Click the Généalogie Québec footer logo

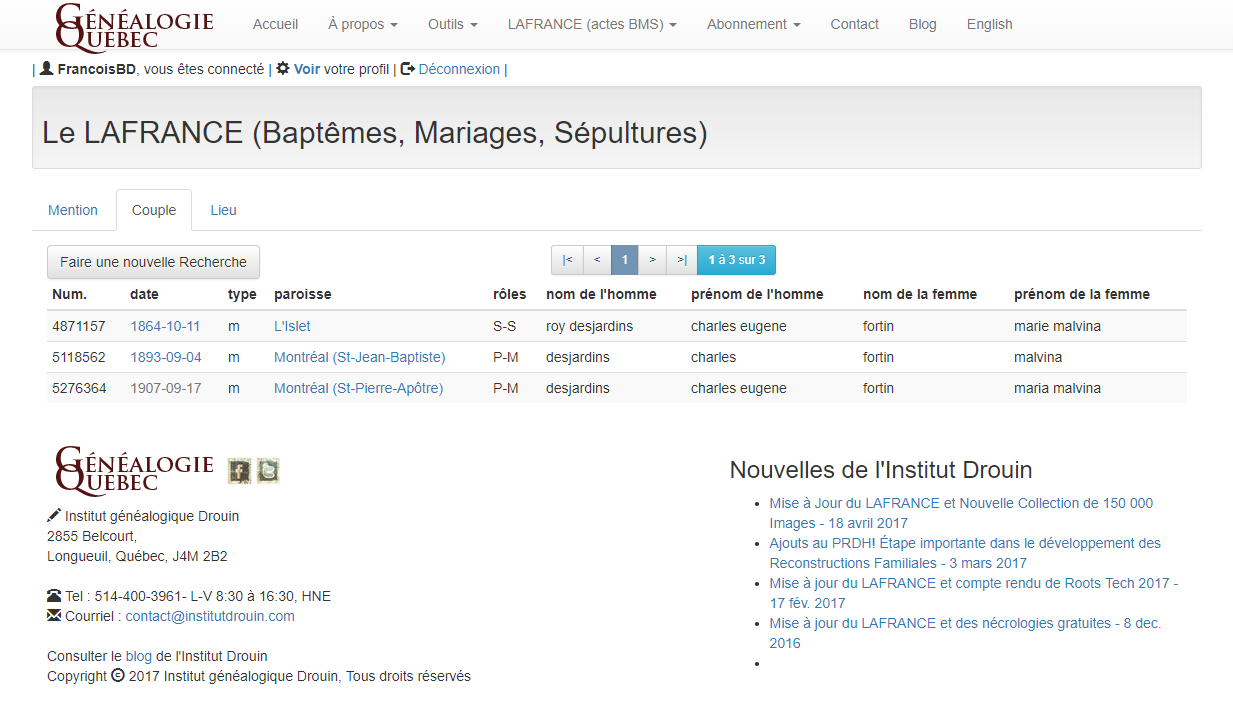(x=134, y=471)
